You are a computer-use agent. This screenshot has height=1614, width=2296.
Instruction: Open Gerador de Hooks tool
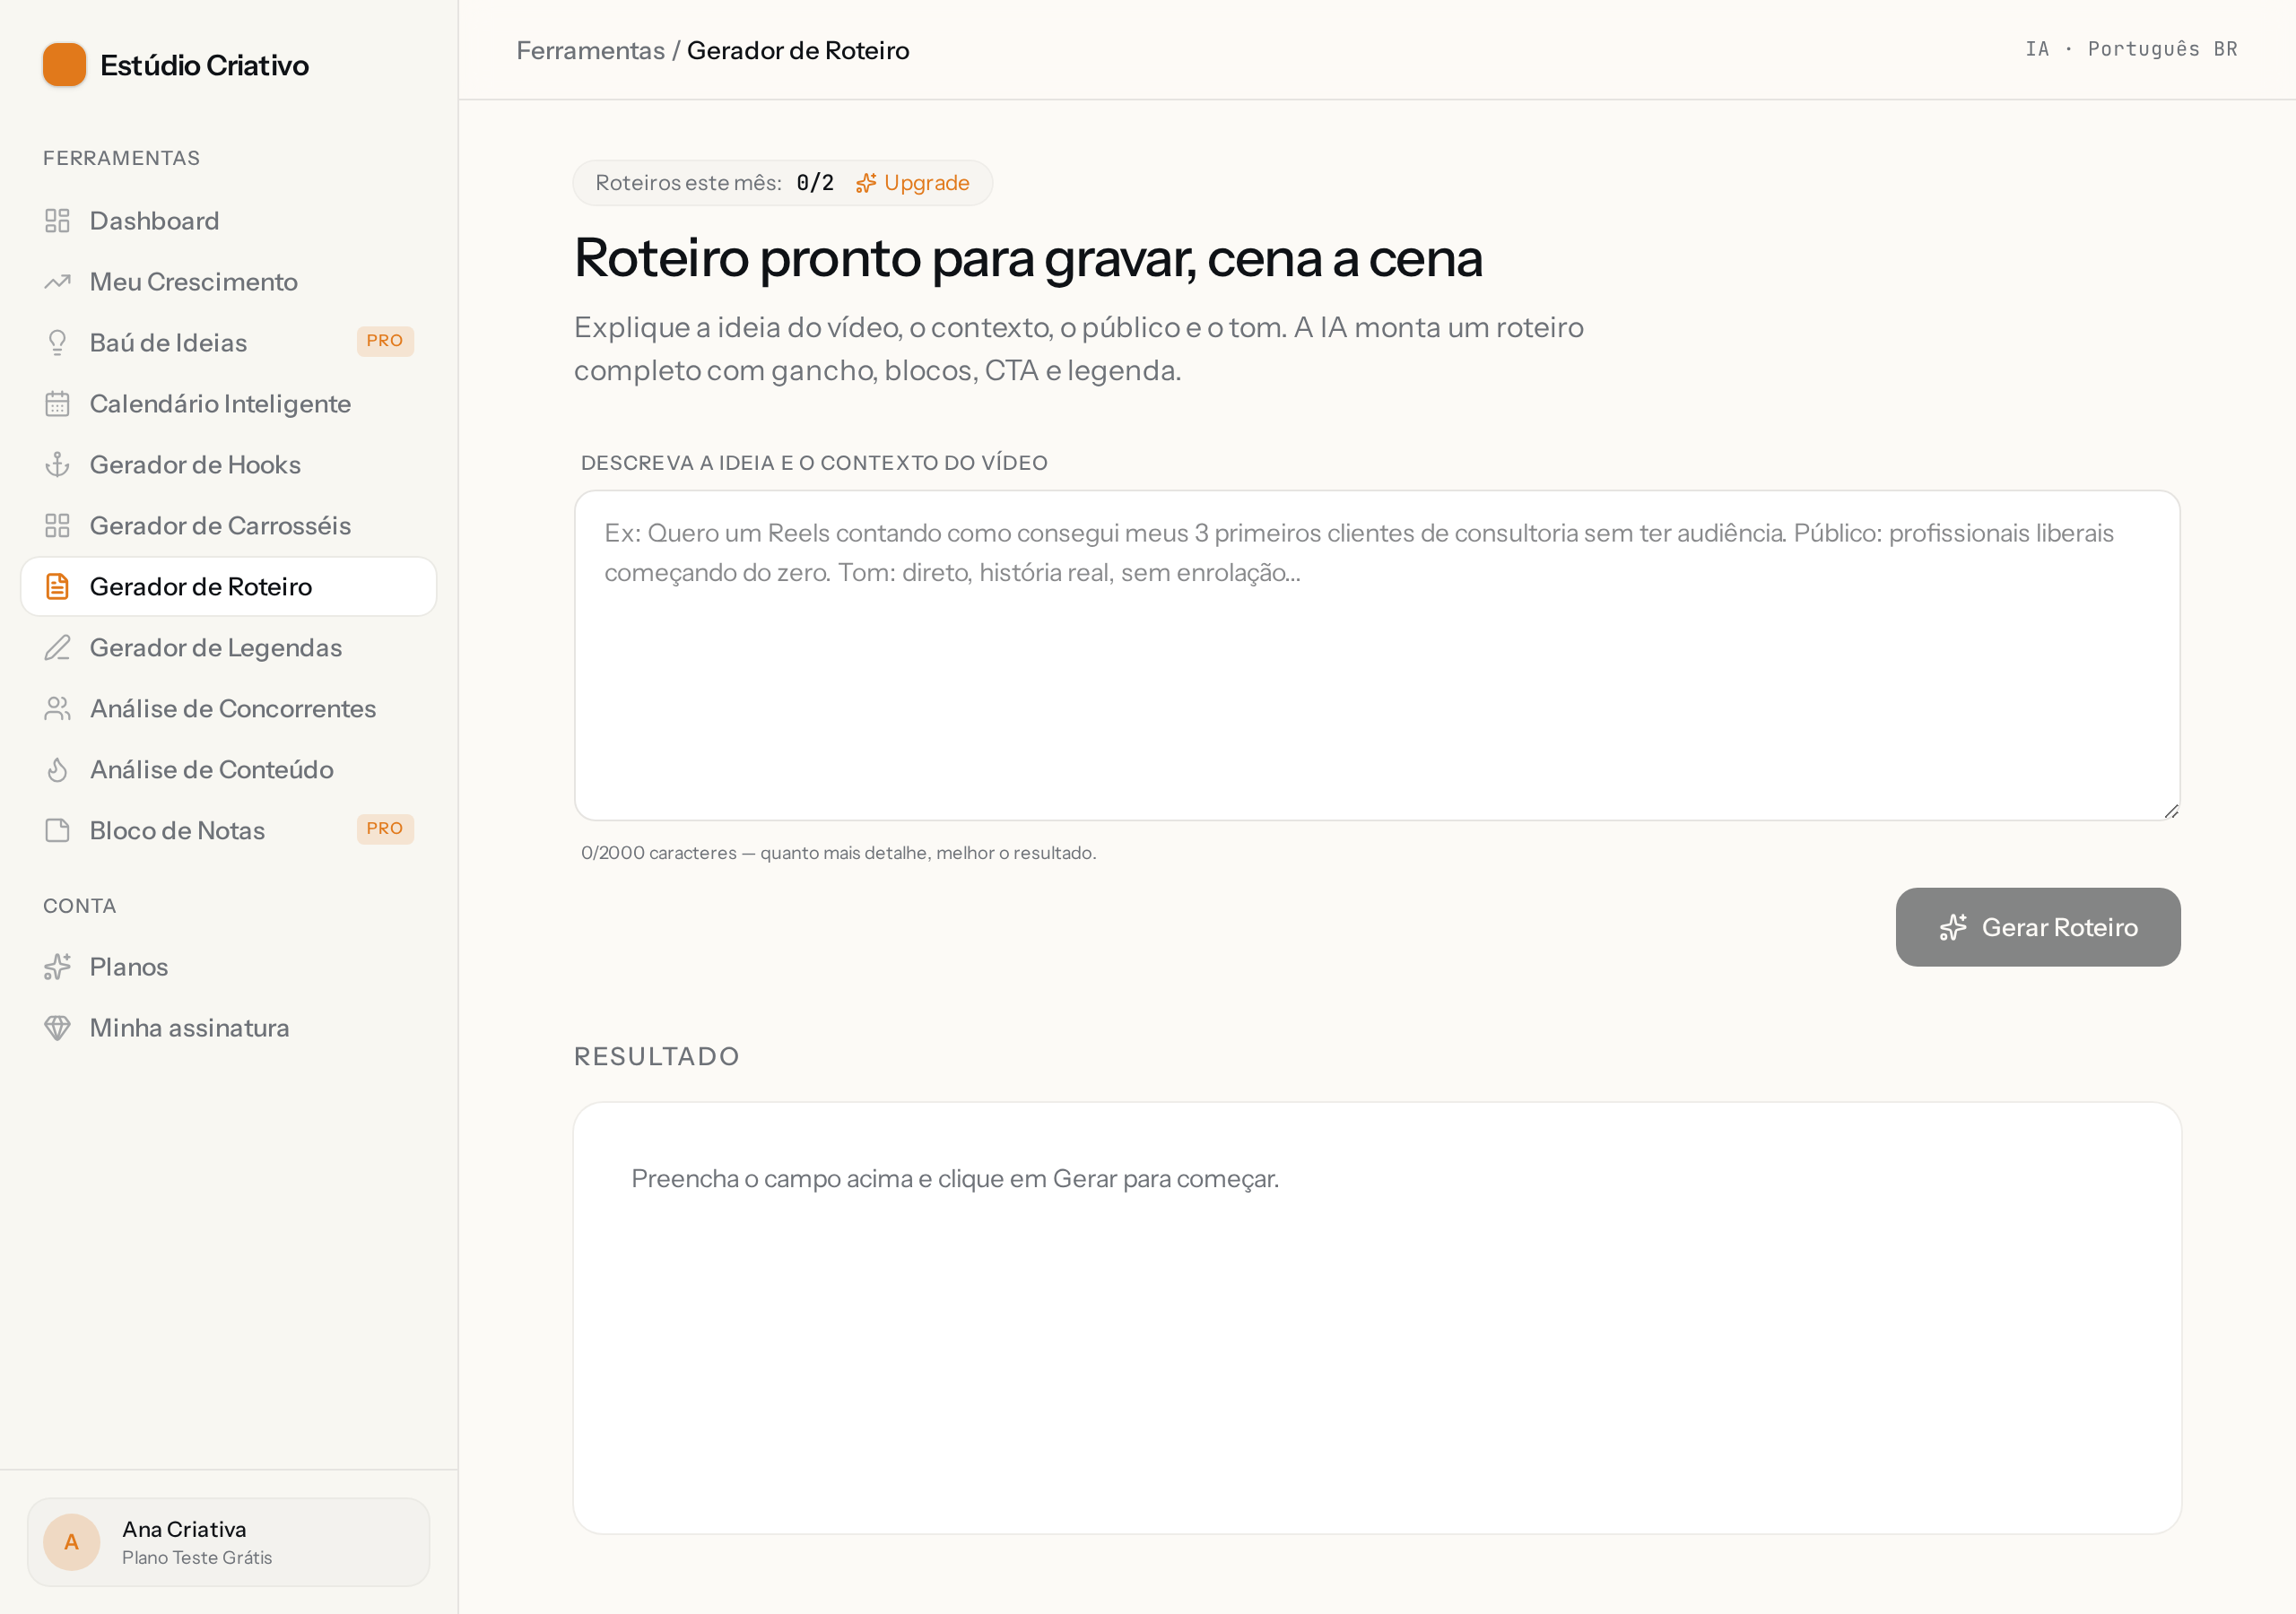pyautogui.click(x=229, y=465)
